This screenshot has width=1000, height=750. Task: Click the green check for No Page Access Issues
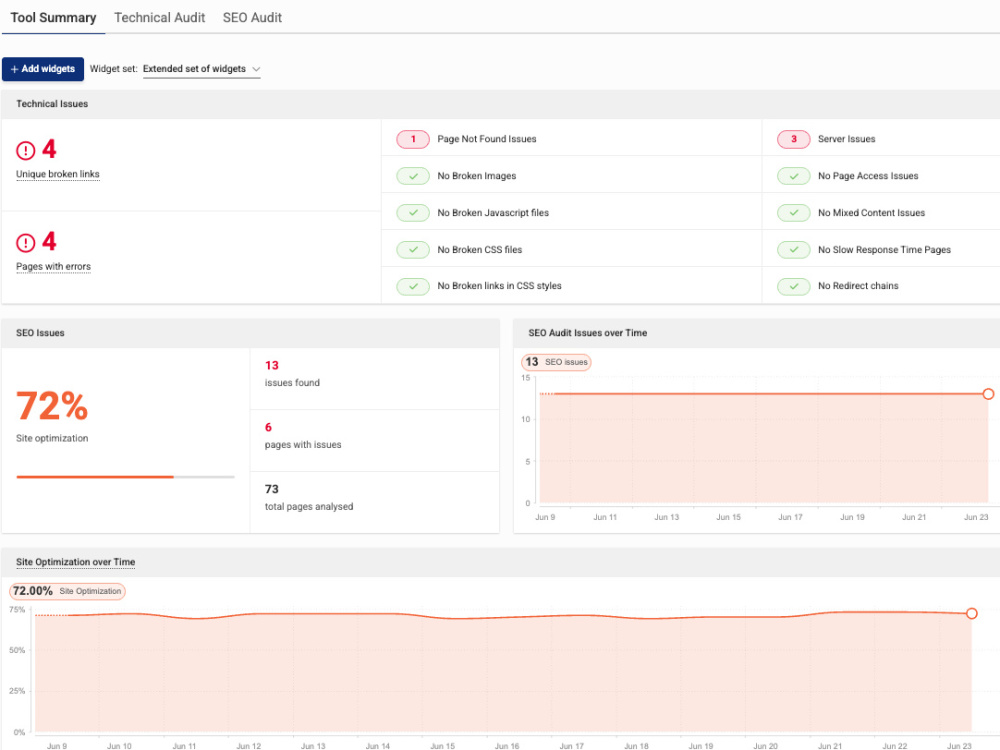(x=793, y=176)
